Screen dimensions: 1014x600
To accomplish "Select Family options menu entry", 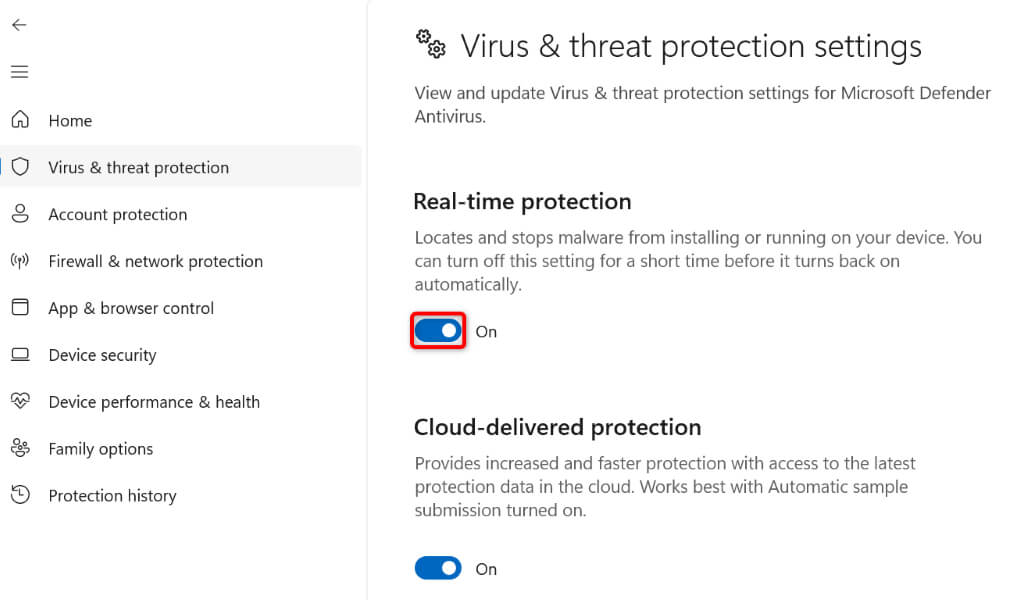I will [100, 450].
